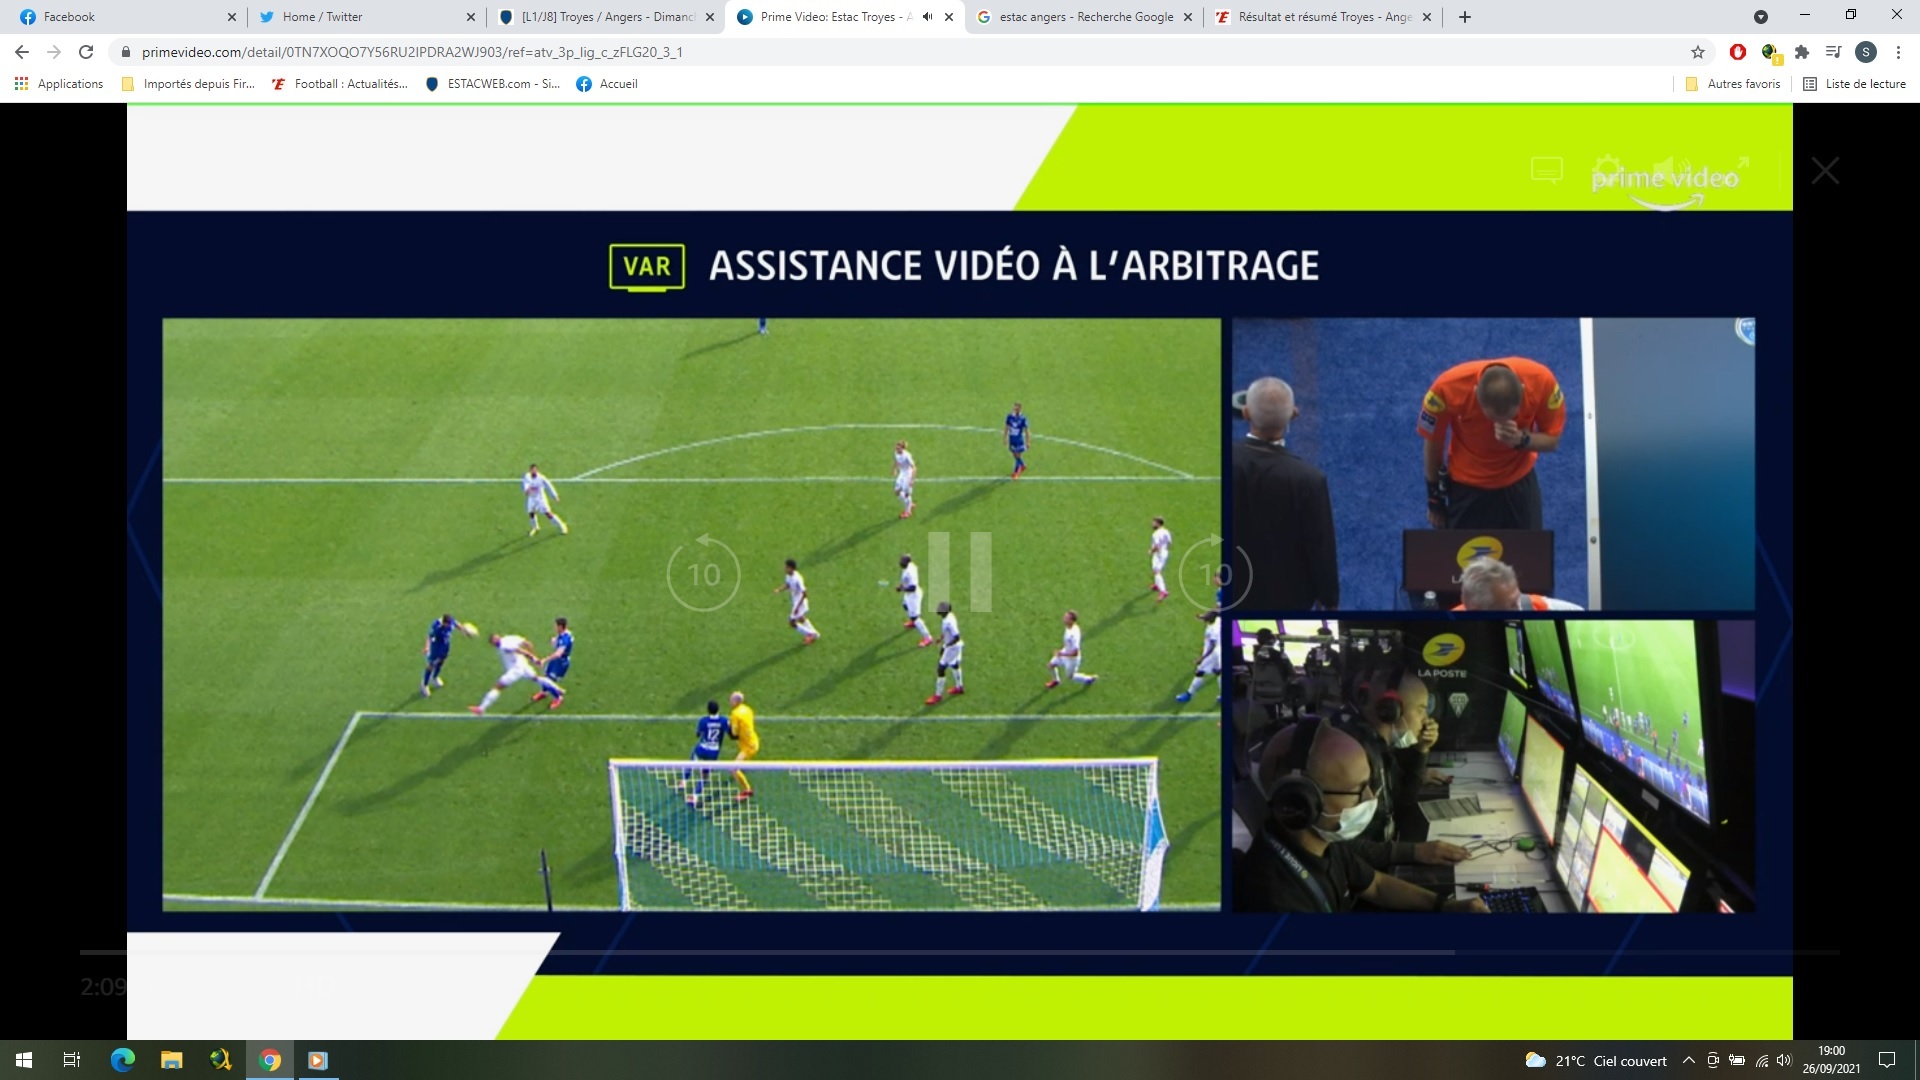Viewport: 1920px width, 1080px height.
Task: Open Chrome three-dot menu
Action: click(x=1898, y=52)
